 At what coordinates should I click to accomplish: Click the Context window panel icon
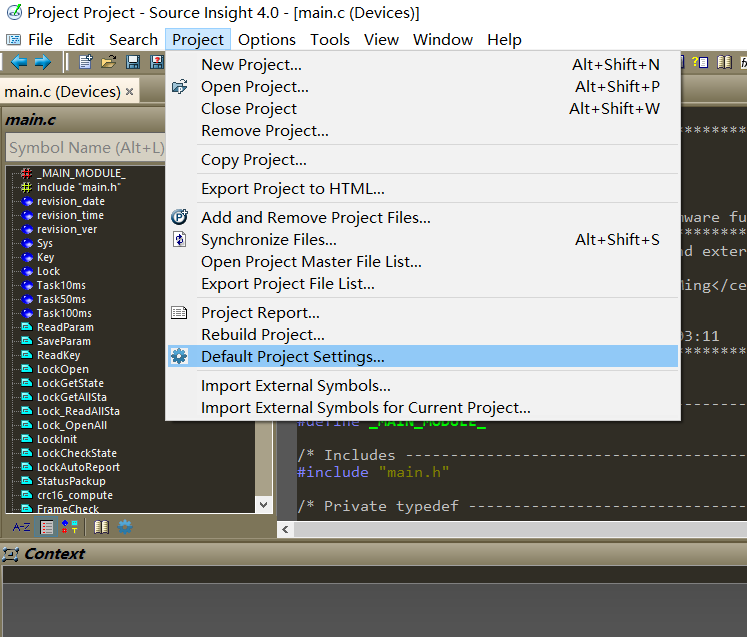pyautogui.click(x=10, y=554)
